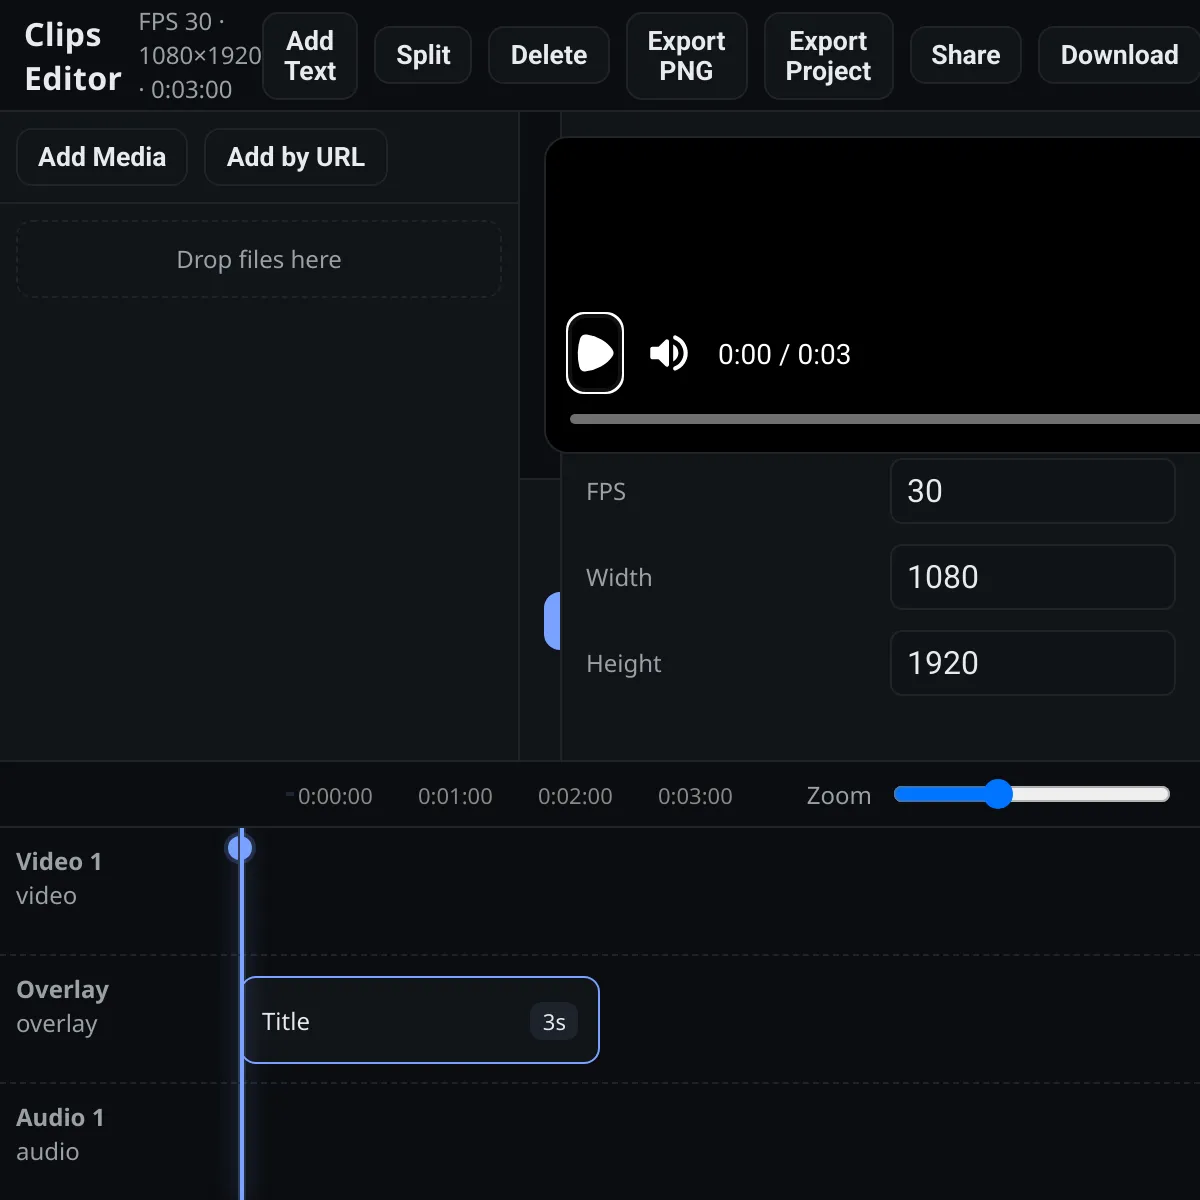The image size is (1200, 1200).
Task: Mute the preview with speaker icon
Action: [669, 353]
